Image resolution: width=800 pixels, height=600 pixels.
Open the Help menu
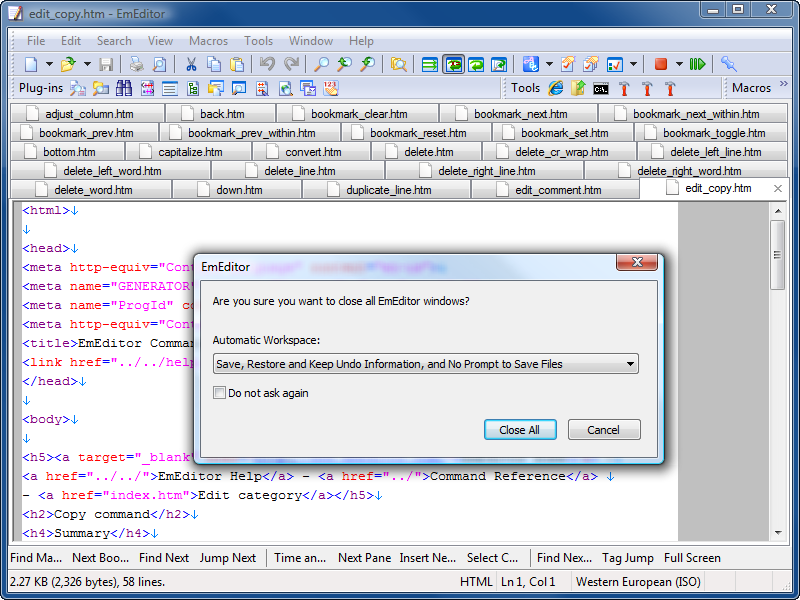pyautogui.click(x=361, y=41)
